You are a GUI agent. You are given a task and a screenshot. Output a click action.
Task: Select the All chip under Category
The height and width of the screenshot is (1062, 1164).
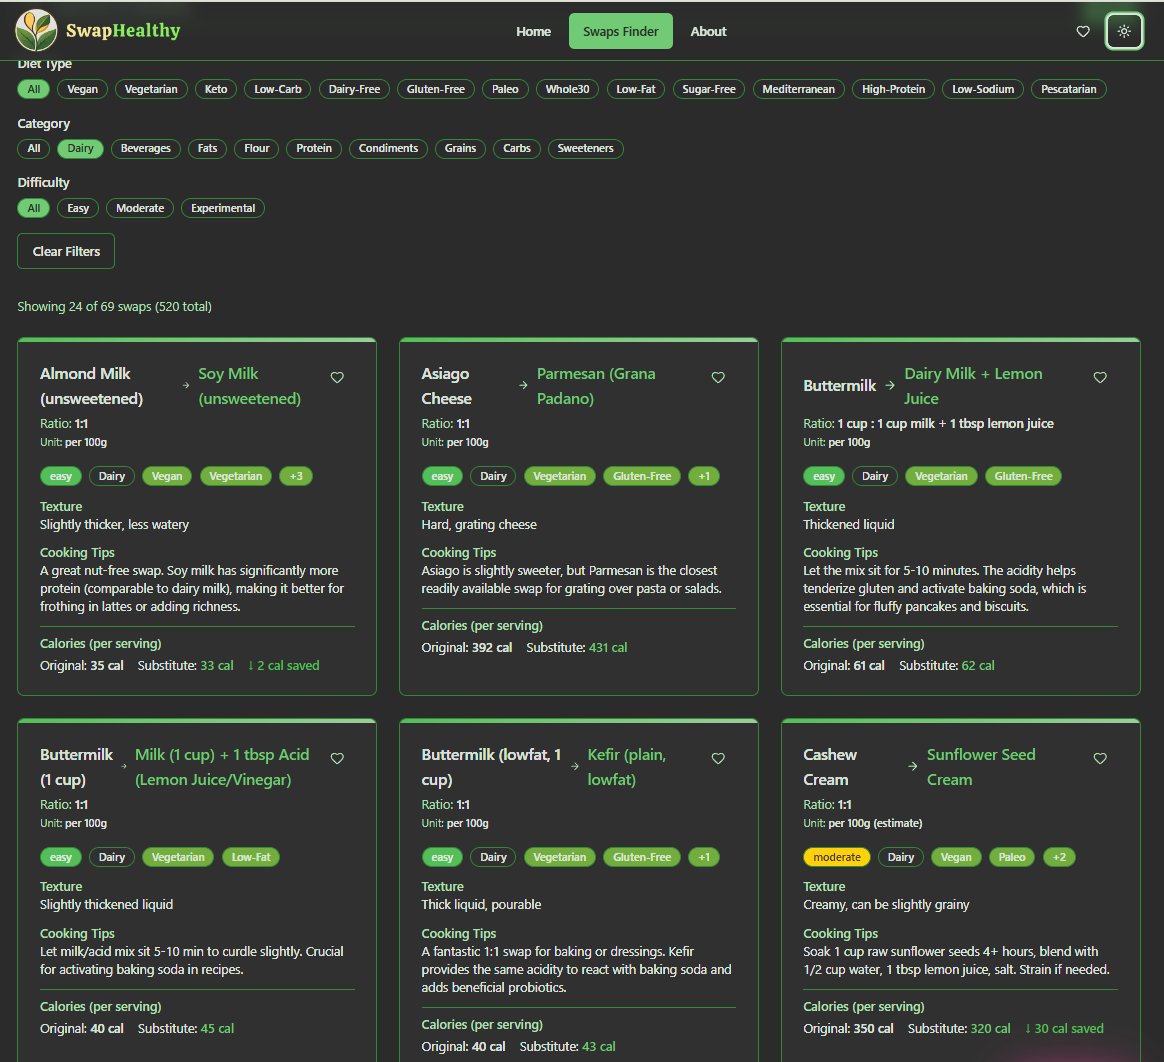tap(33, 148)
